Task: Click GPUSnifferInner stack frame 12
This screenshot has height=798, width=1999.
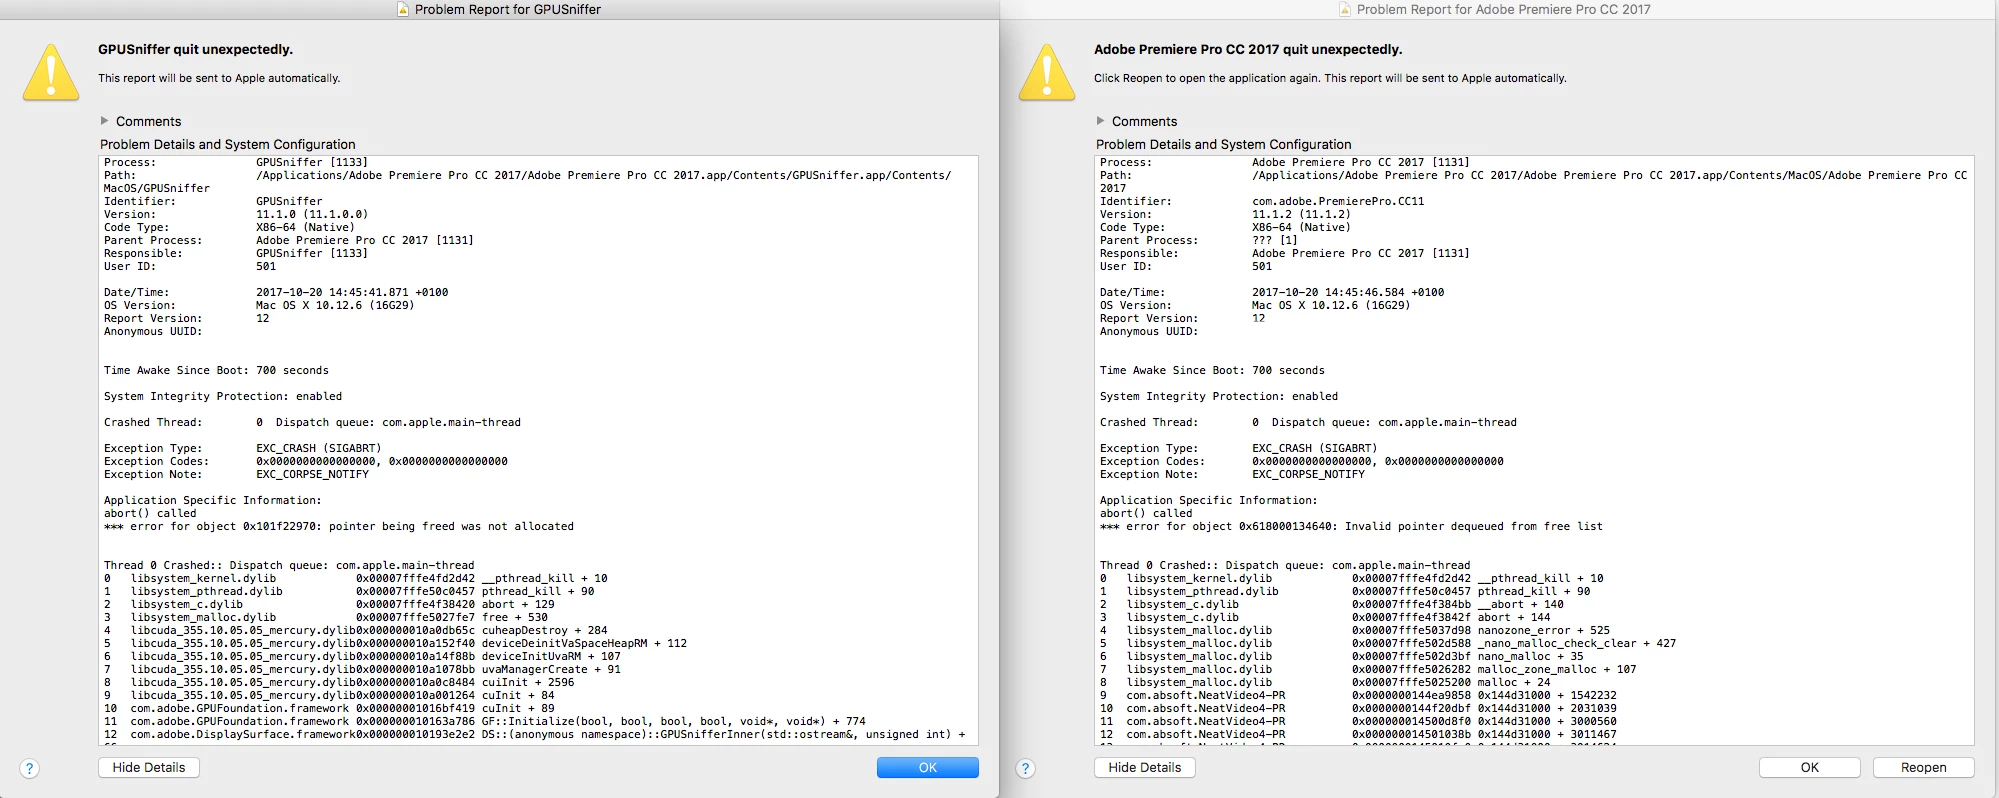Action: tap(535, 734)
